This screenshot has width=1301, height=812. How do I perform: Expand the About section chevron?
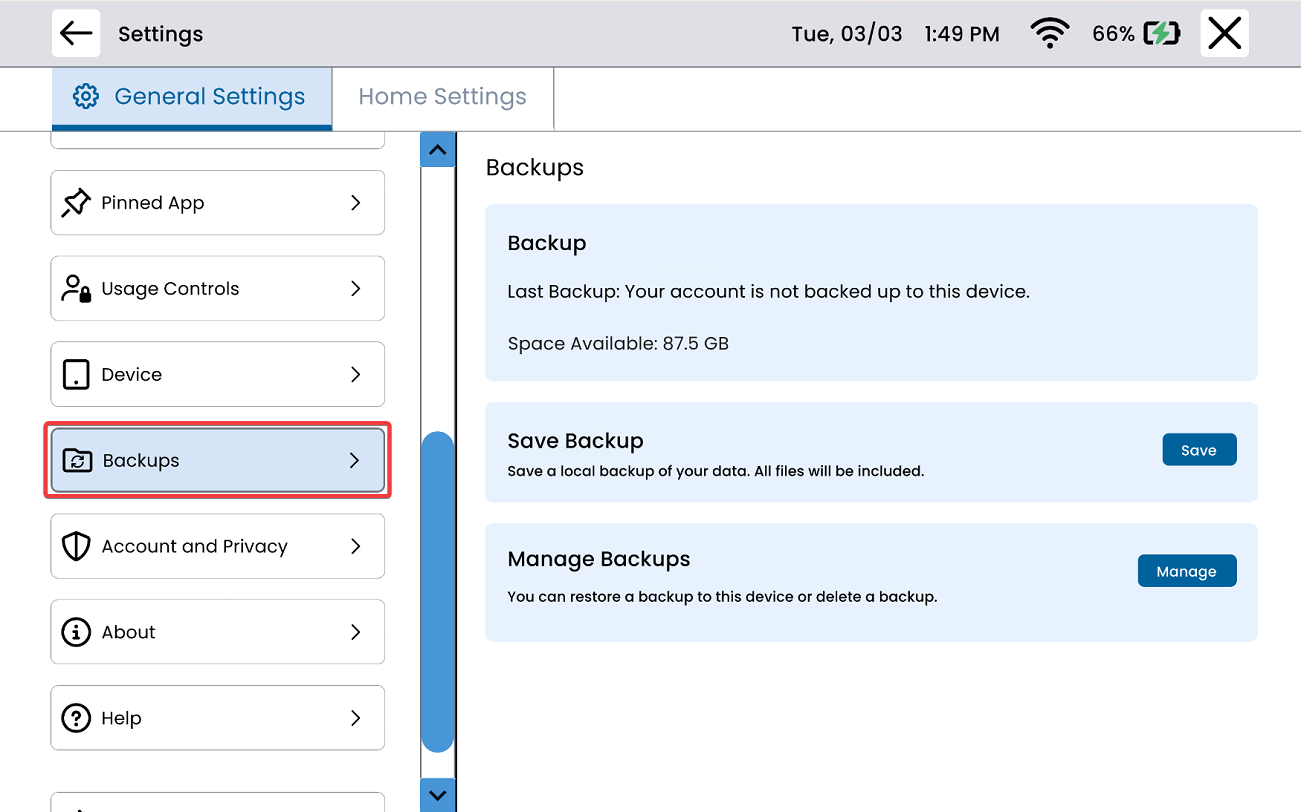point(355,633)
